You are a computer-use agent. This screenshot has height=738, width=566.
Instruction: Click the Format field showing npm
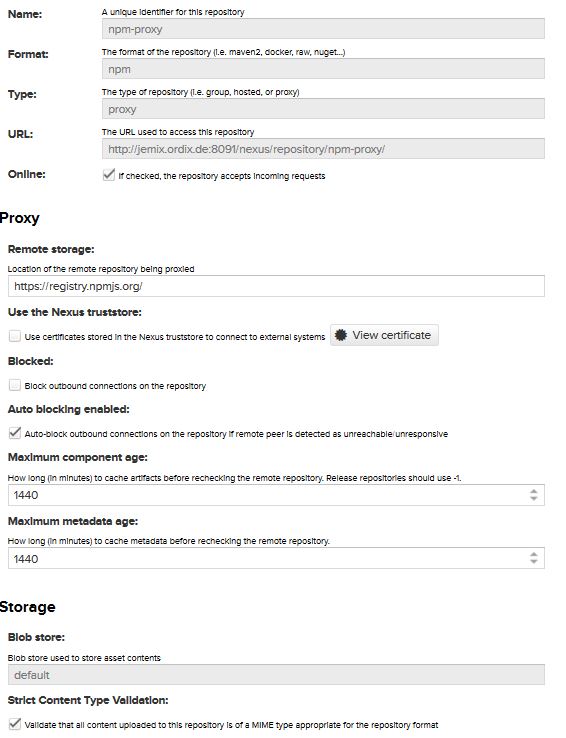(323, 69)
